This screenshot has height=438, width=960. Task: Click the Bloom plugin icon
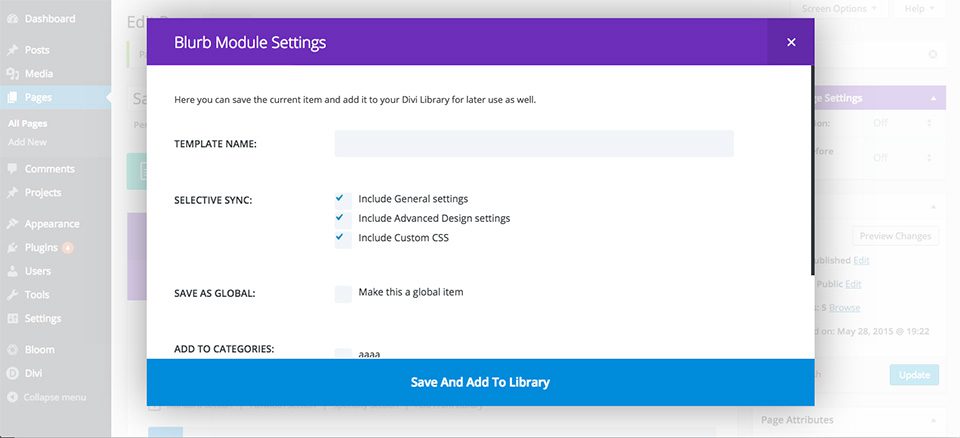click(12, 350)
